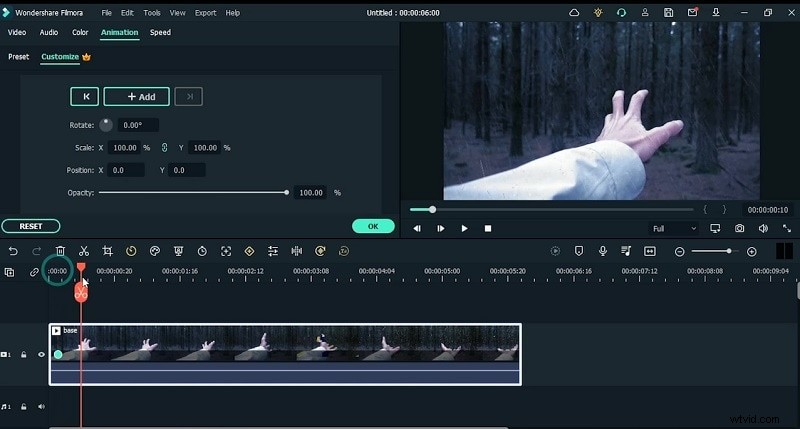The image size is (800, 429).
Task: Open the Full preview quality dropdown
Action: pyautogui.click(x=674, y=228)
